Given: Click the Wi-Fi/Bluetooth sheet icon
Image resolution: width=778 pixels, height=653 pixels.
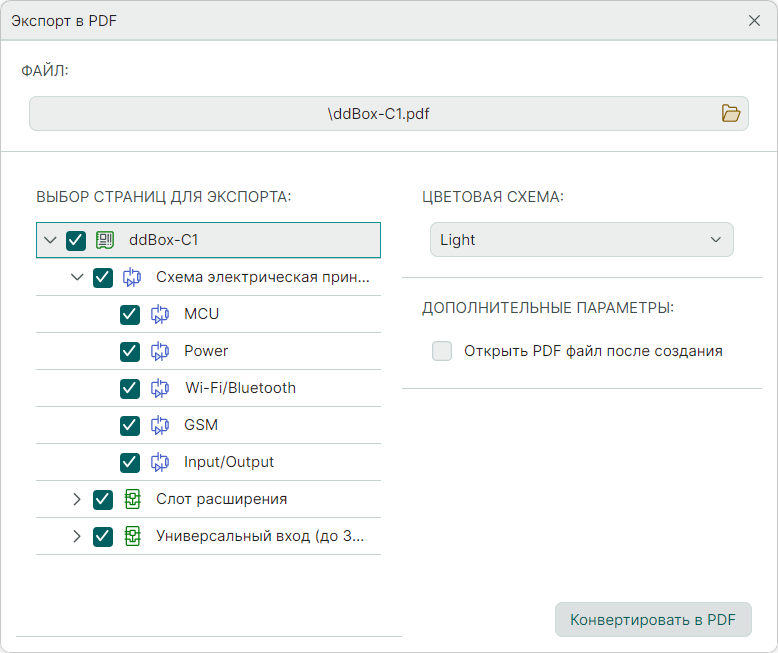Looking at the screenshot, I should coord(160,388).
